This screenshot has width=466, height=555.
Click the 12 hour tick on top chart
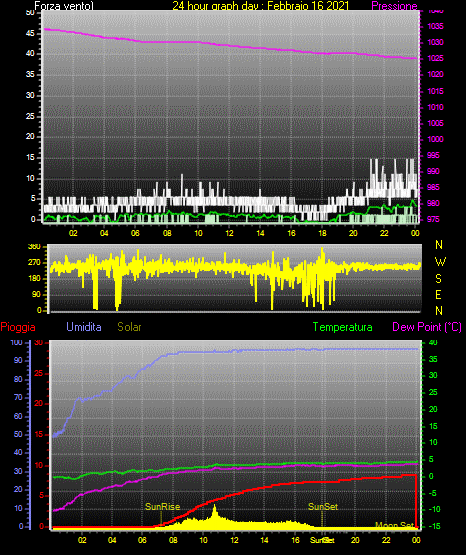229,233
